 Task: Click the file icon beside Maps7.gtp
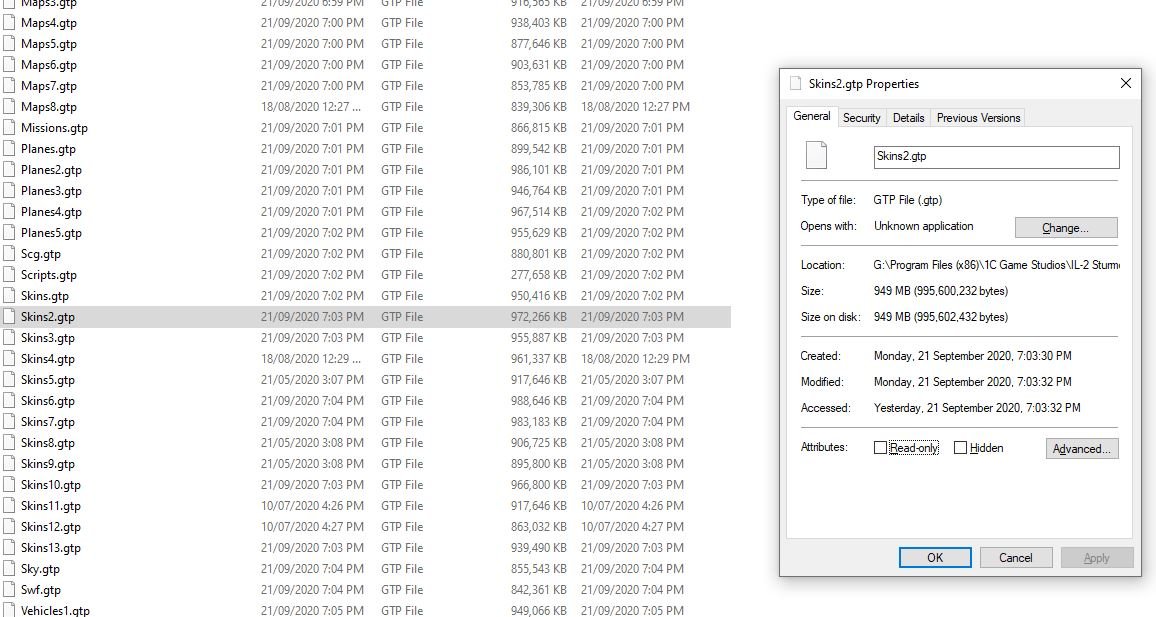tap(9, 86)
